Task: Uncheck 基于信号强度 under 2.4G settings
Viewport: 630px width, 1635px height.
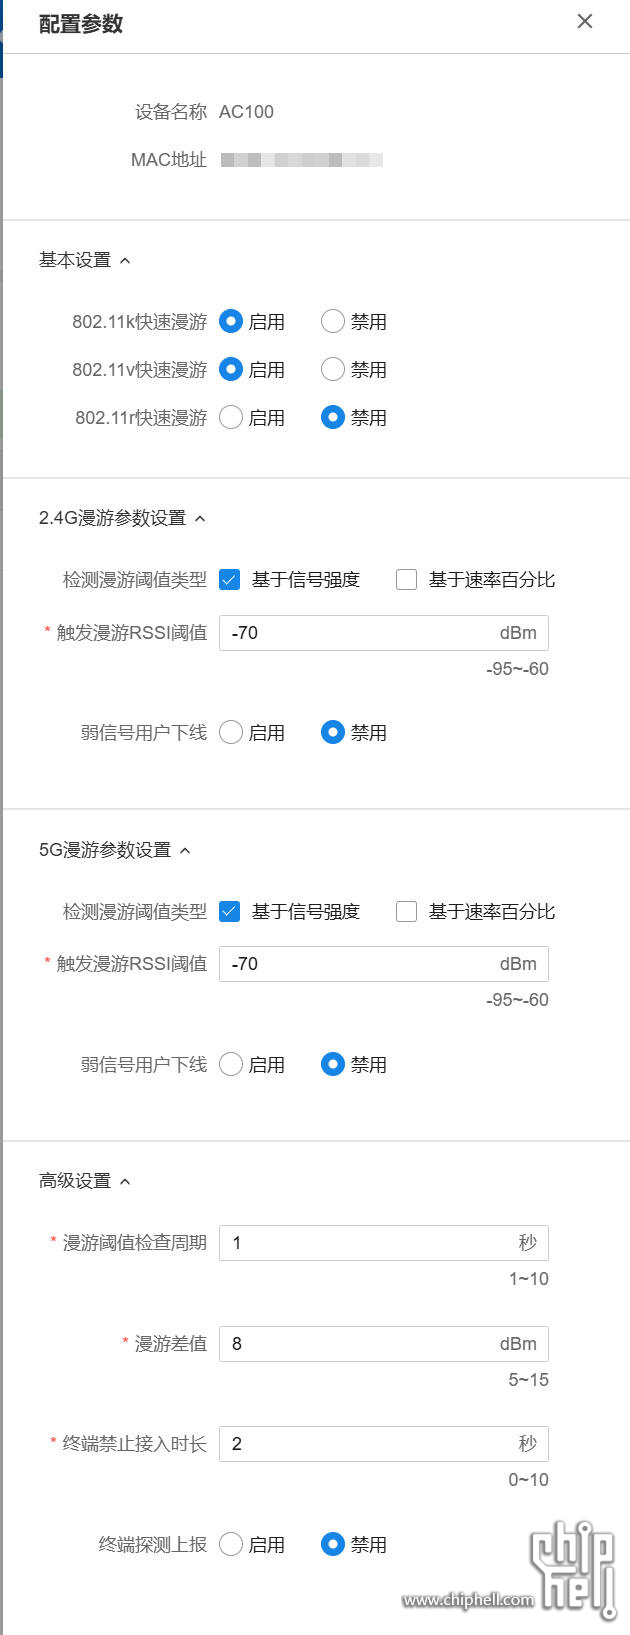Action: (x=230, y=580)
